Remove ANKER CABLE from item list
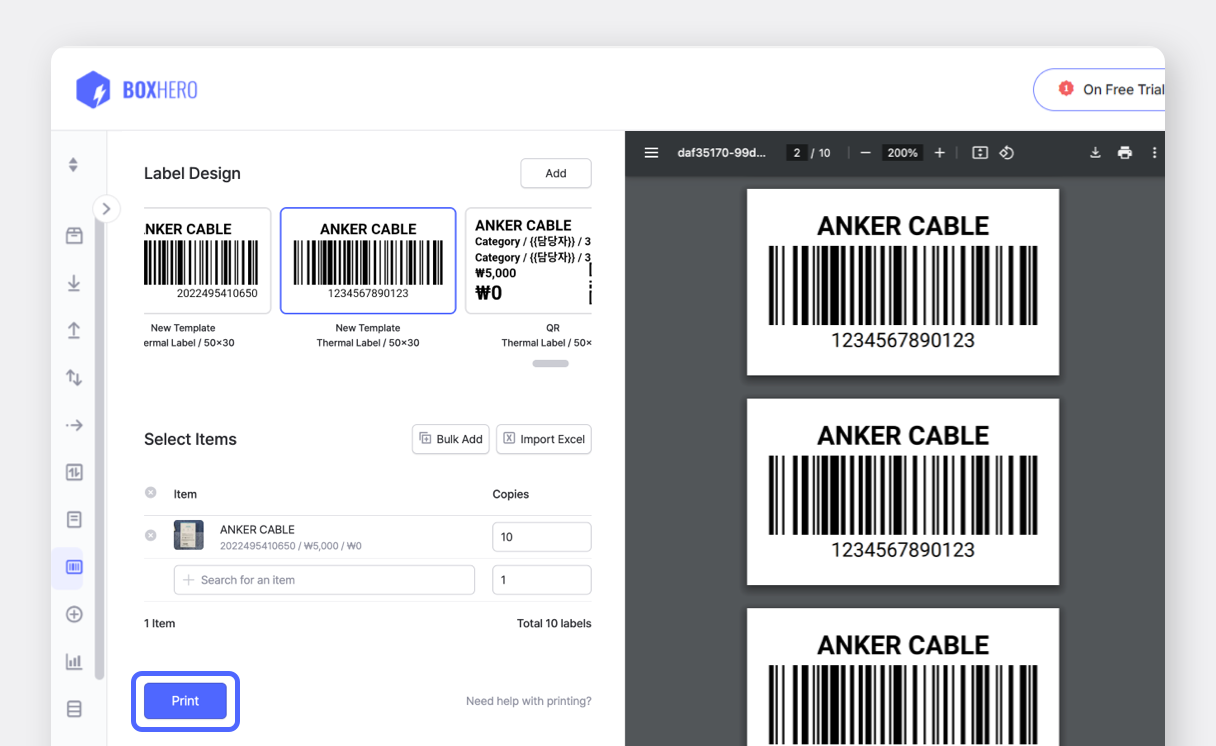 tap(151, 535)
